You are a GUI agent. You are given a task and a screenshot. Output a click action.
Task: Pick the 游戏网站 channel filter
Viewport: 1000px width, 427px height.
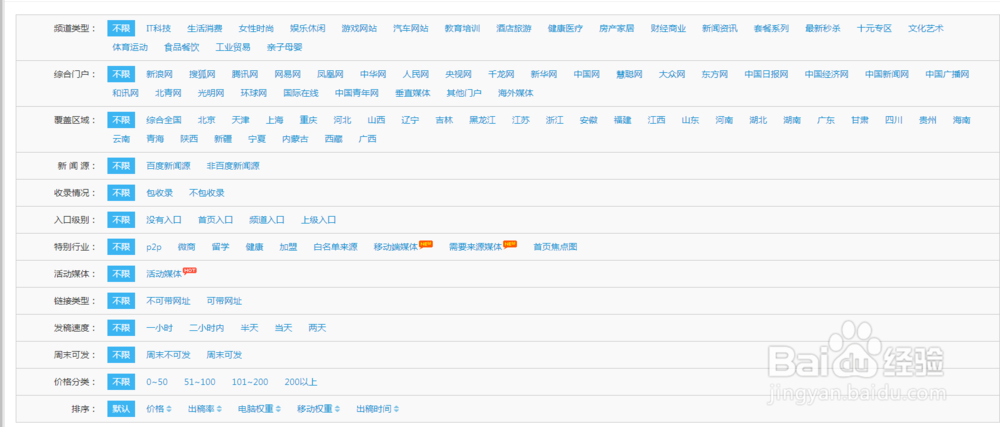359,29
